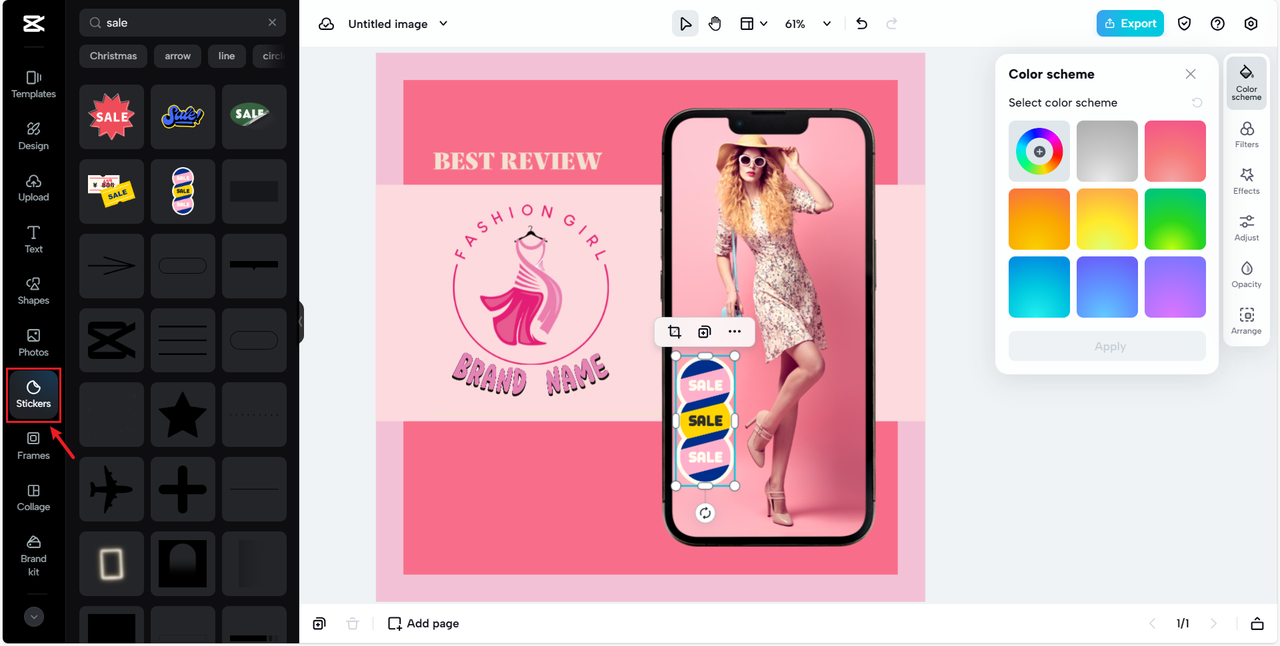1280x646 pixels.
Task: Expand more sidebar options with down chevron
Action: pyautogui.click(x=34, y=617)
